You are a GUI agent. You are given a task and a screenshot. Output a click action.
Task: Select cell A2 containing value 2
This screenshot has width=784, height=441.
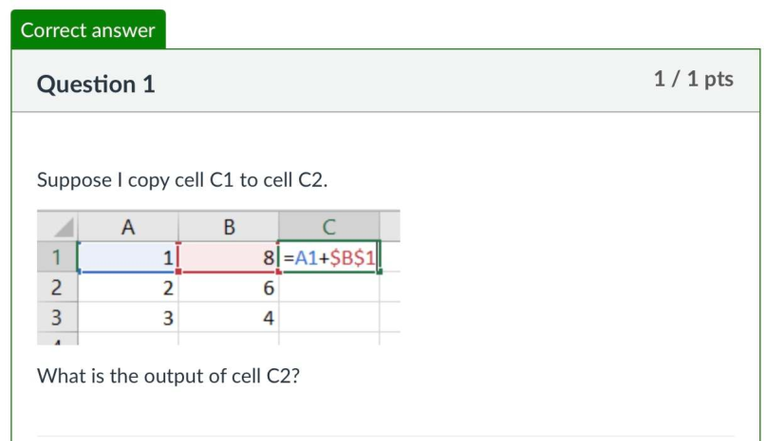click(128, 288)
